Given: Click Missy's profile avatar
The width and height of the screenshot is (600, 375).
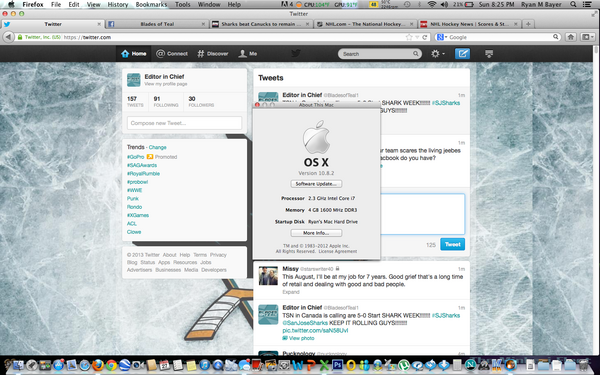Looking at the screenshot, I should tap(268, 276).
